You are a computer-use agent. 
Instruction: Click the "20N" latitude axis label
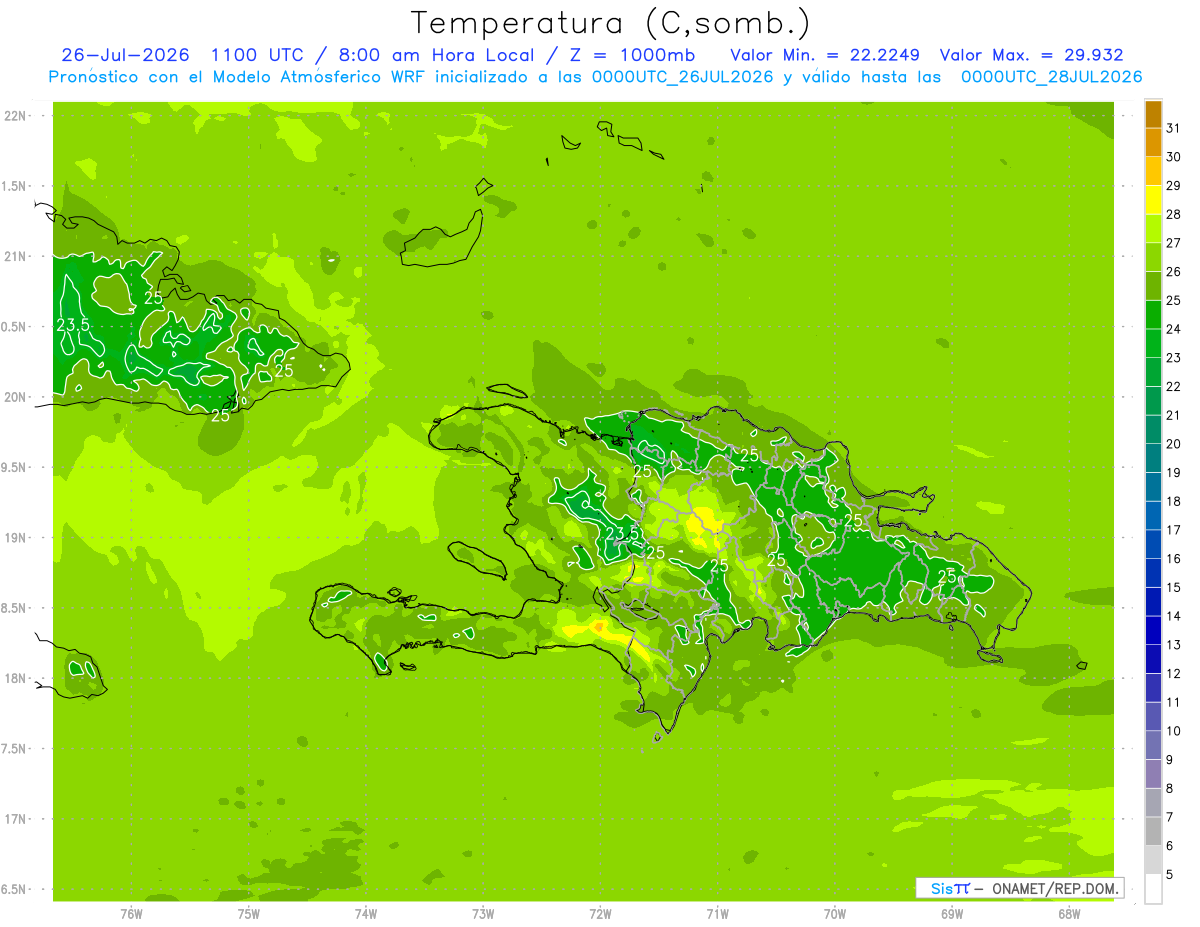[17, 397]
